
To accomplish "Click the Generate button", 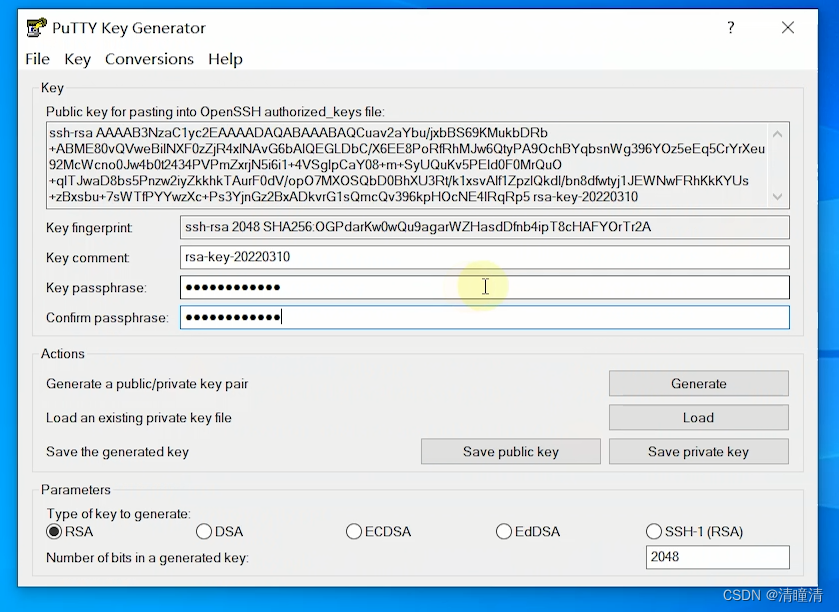I will 698,384.
